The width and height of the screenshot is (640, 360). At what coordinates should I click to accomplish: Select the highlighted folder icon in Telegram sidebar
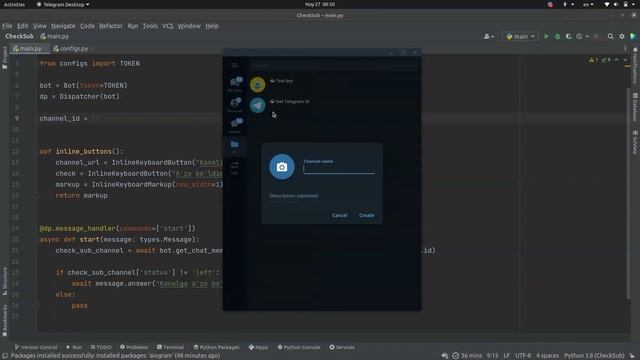point(235,146)
